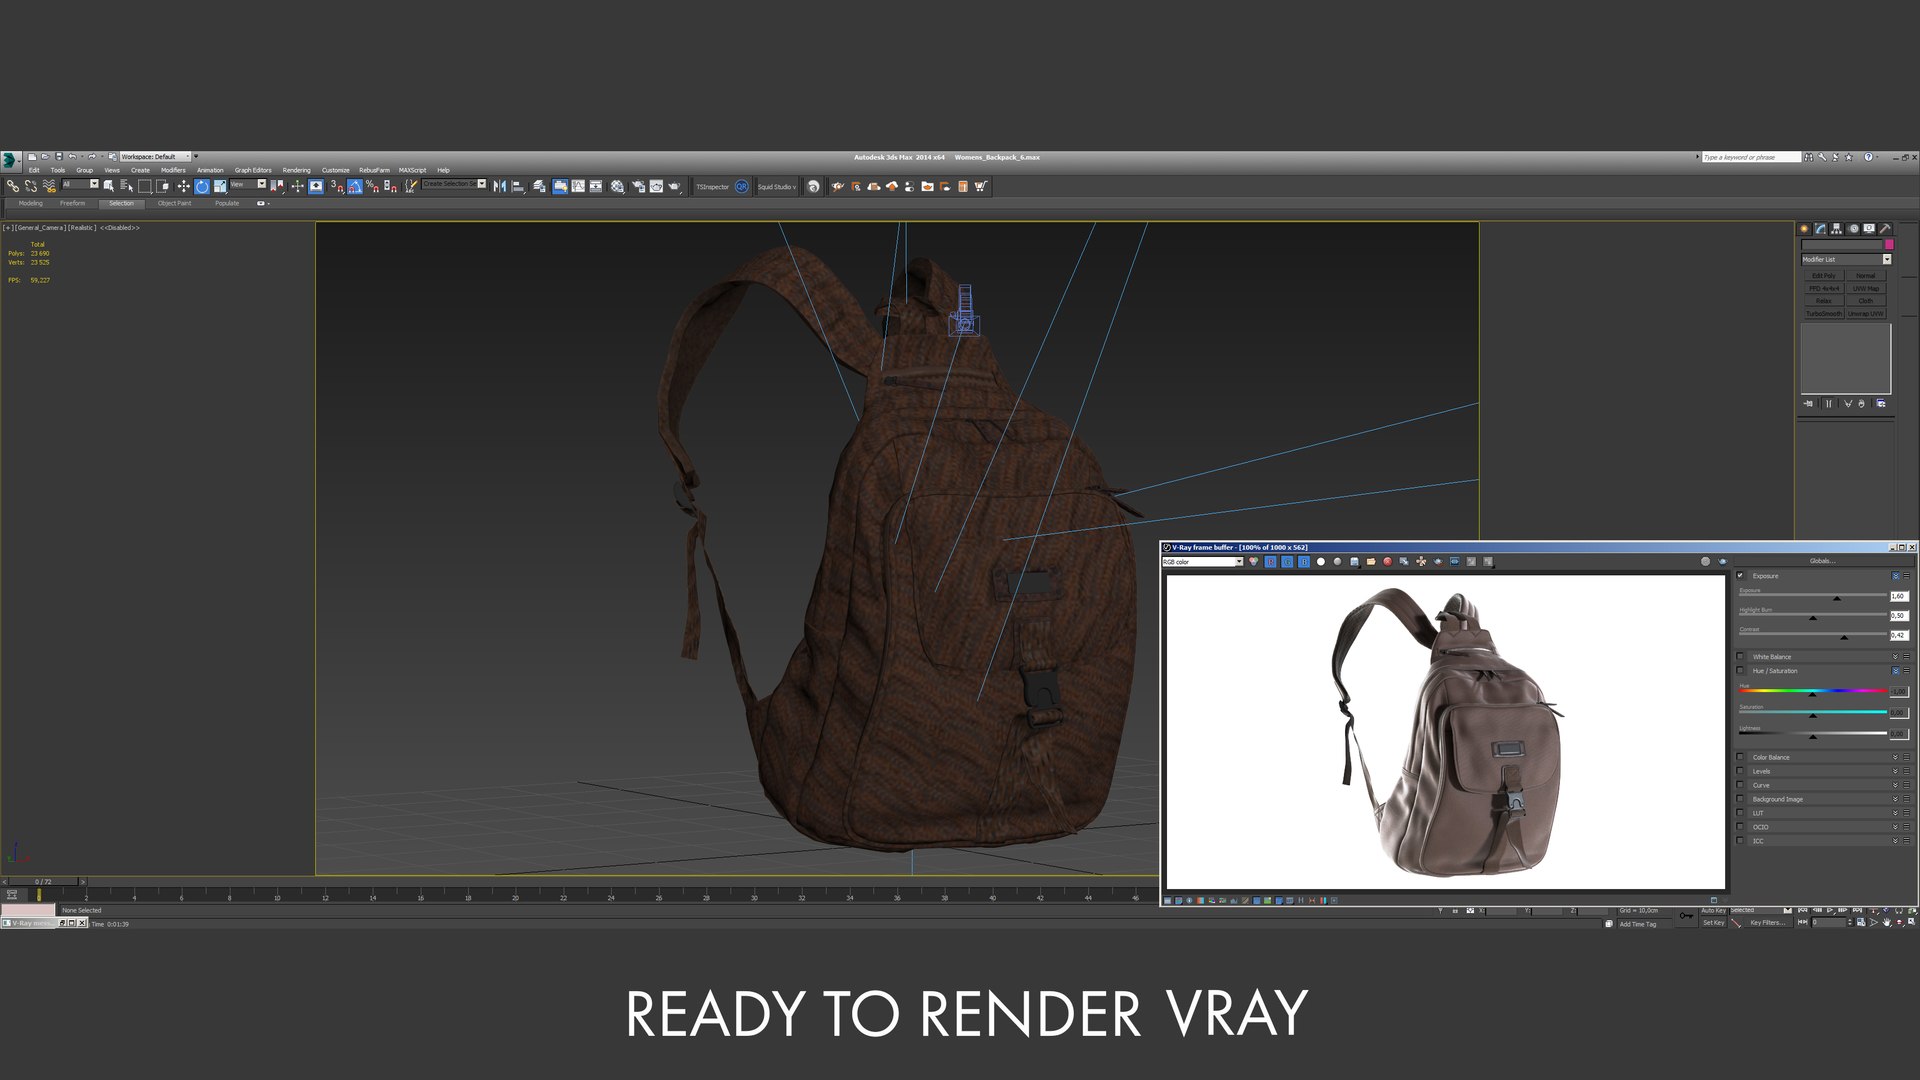Click the shopping cart icon in toolbar
The height and width of the screenshot is (1080, 1920).
click(980, 186)
